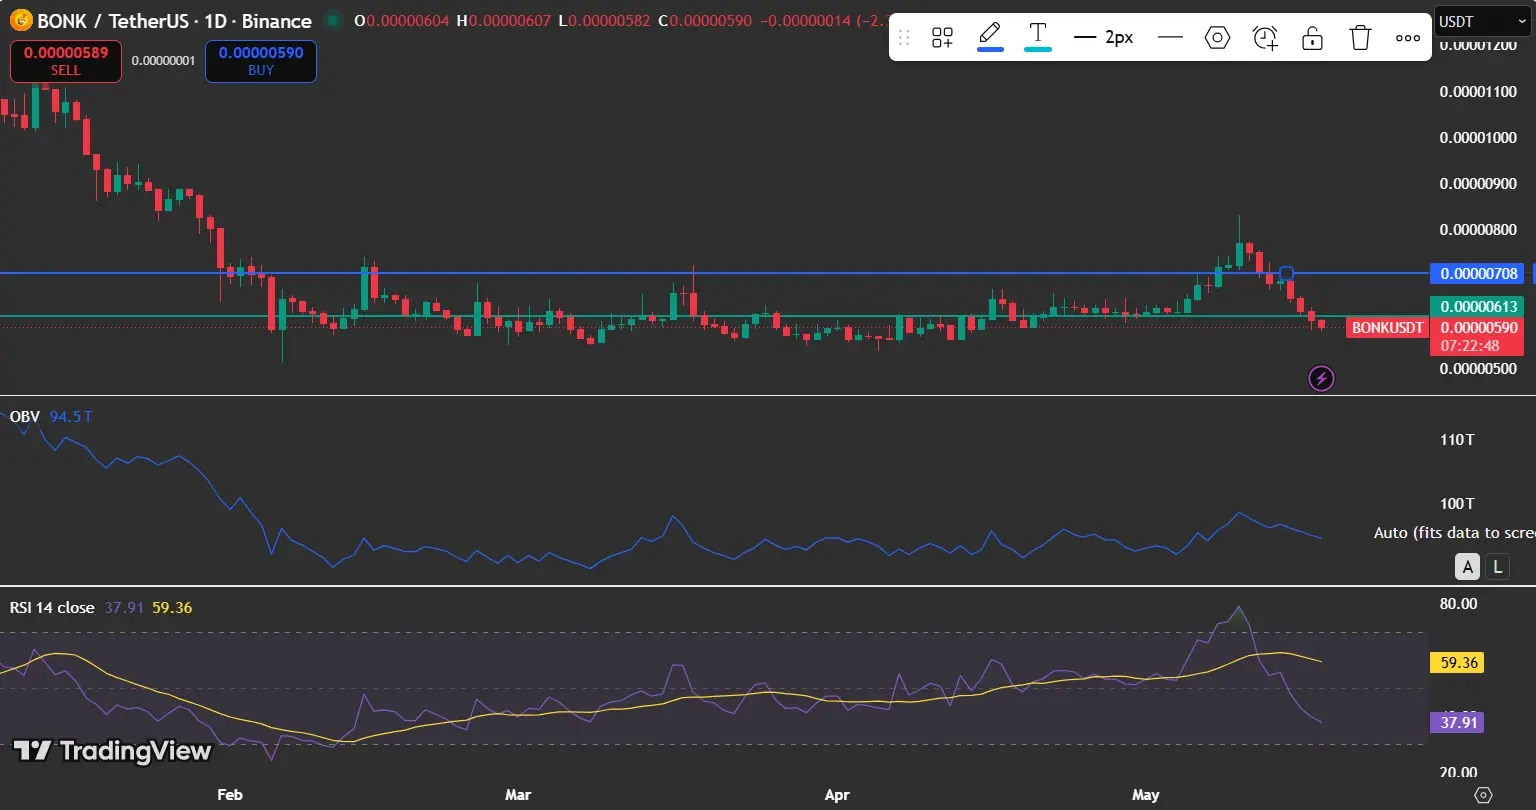This screenshot has height=810, width=1536.
Task: Click the red SELL button
Action: 66,61
